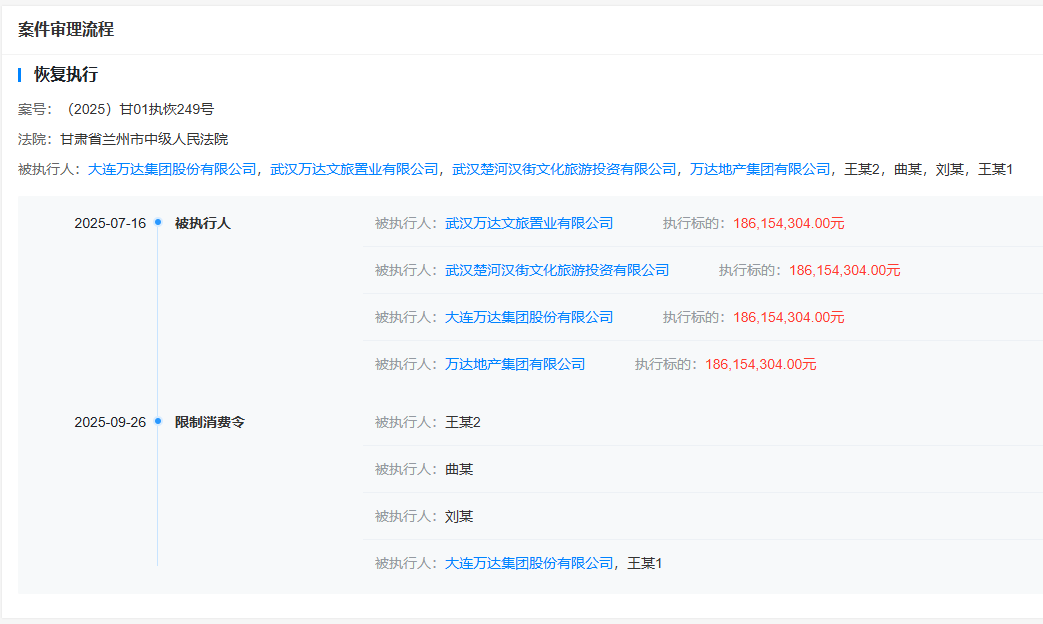
Task: Click the blue timeline dot beside 2025-07-16
Action: 160,222
